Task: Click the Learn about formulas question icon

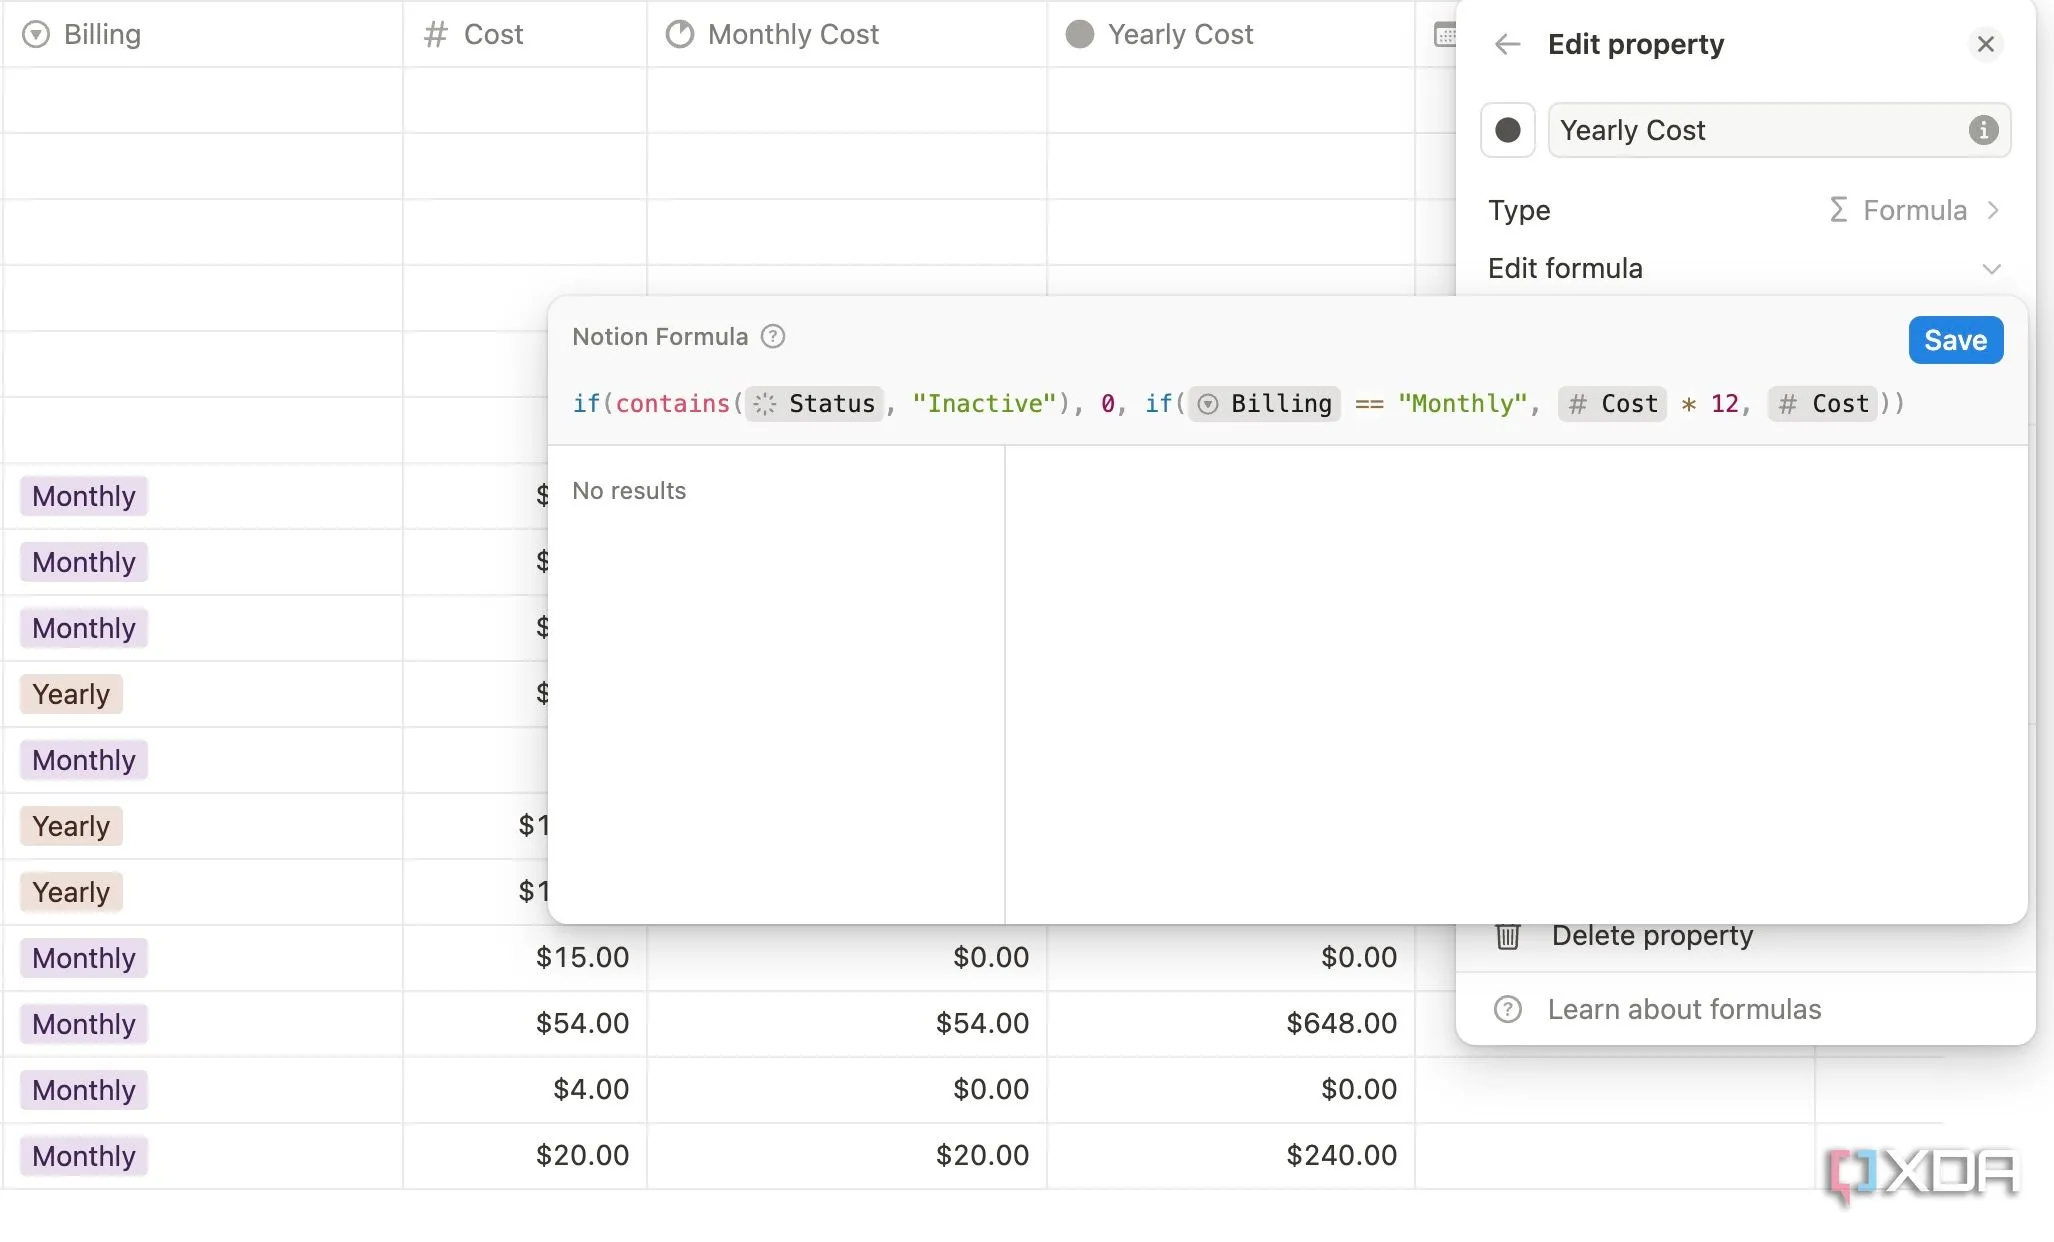Action: click(1507, 1009)
